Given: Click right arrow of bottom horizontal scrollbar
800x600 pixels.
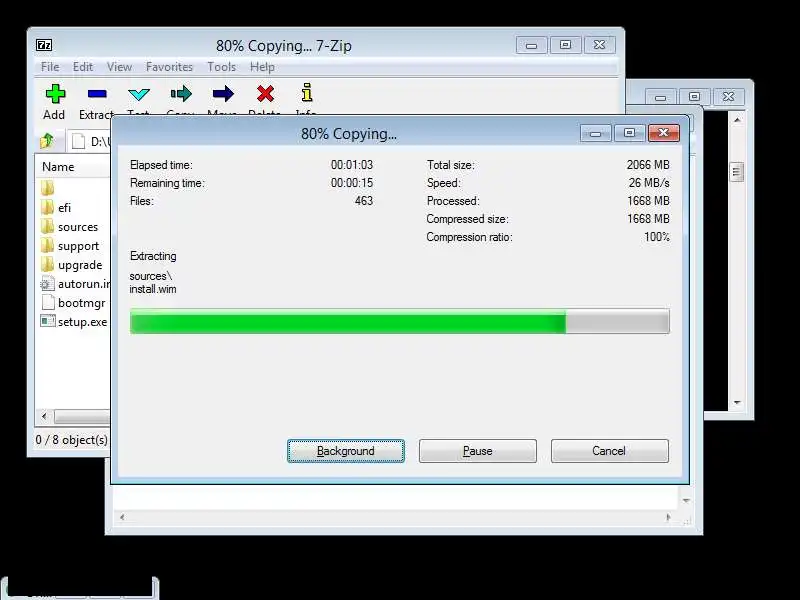Looking at the screenshot, I should (x=668, y=517).
